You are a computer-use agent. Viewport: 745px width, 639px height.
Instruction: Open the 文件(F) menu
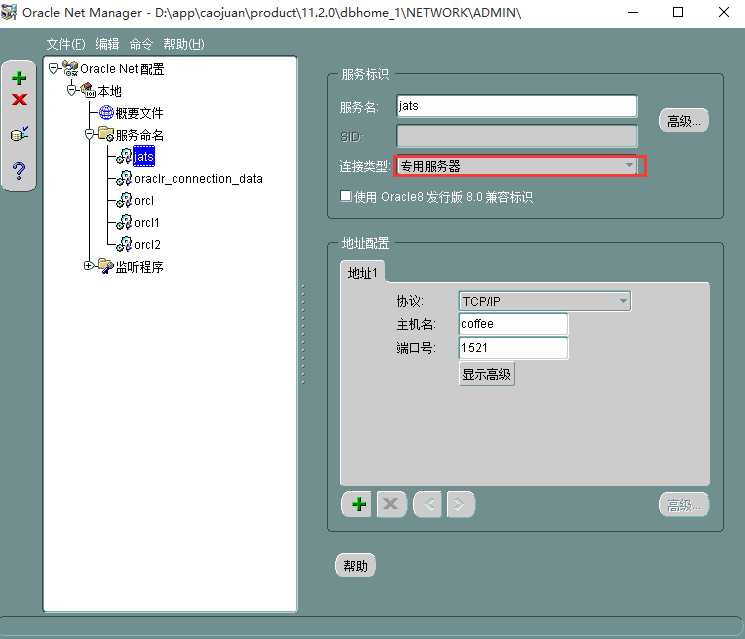point(66,44)
